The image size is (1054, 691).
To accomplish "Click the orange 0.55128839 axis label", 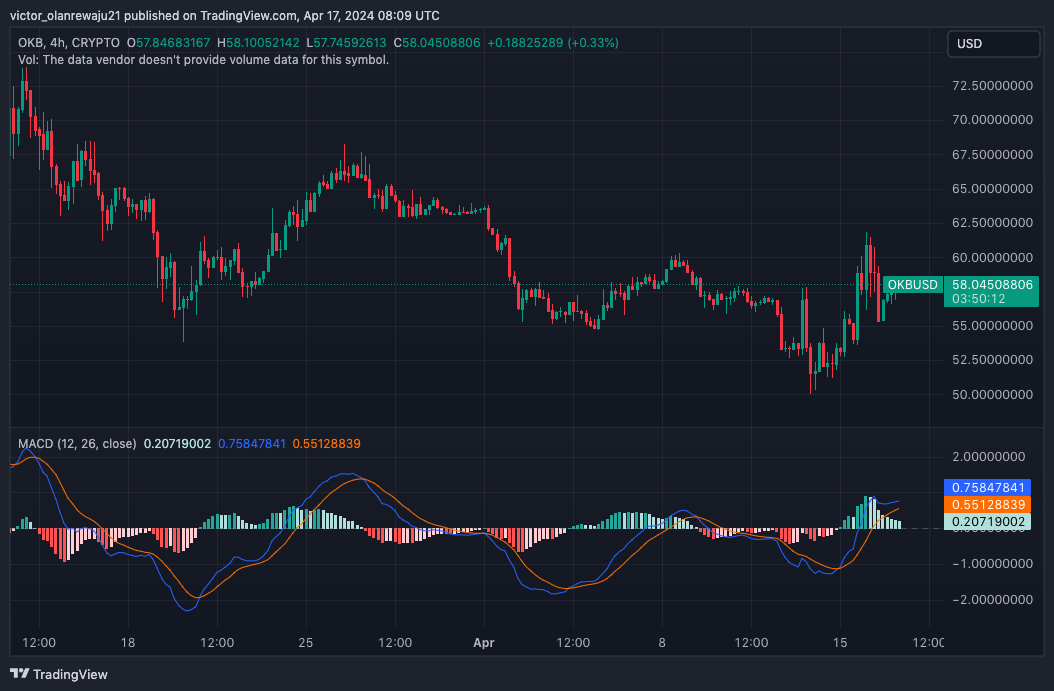I will pyautogui.click(x=987, y=505).
